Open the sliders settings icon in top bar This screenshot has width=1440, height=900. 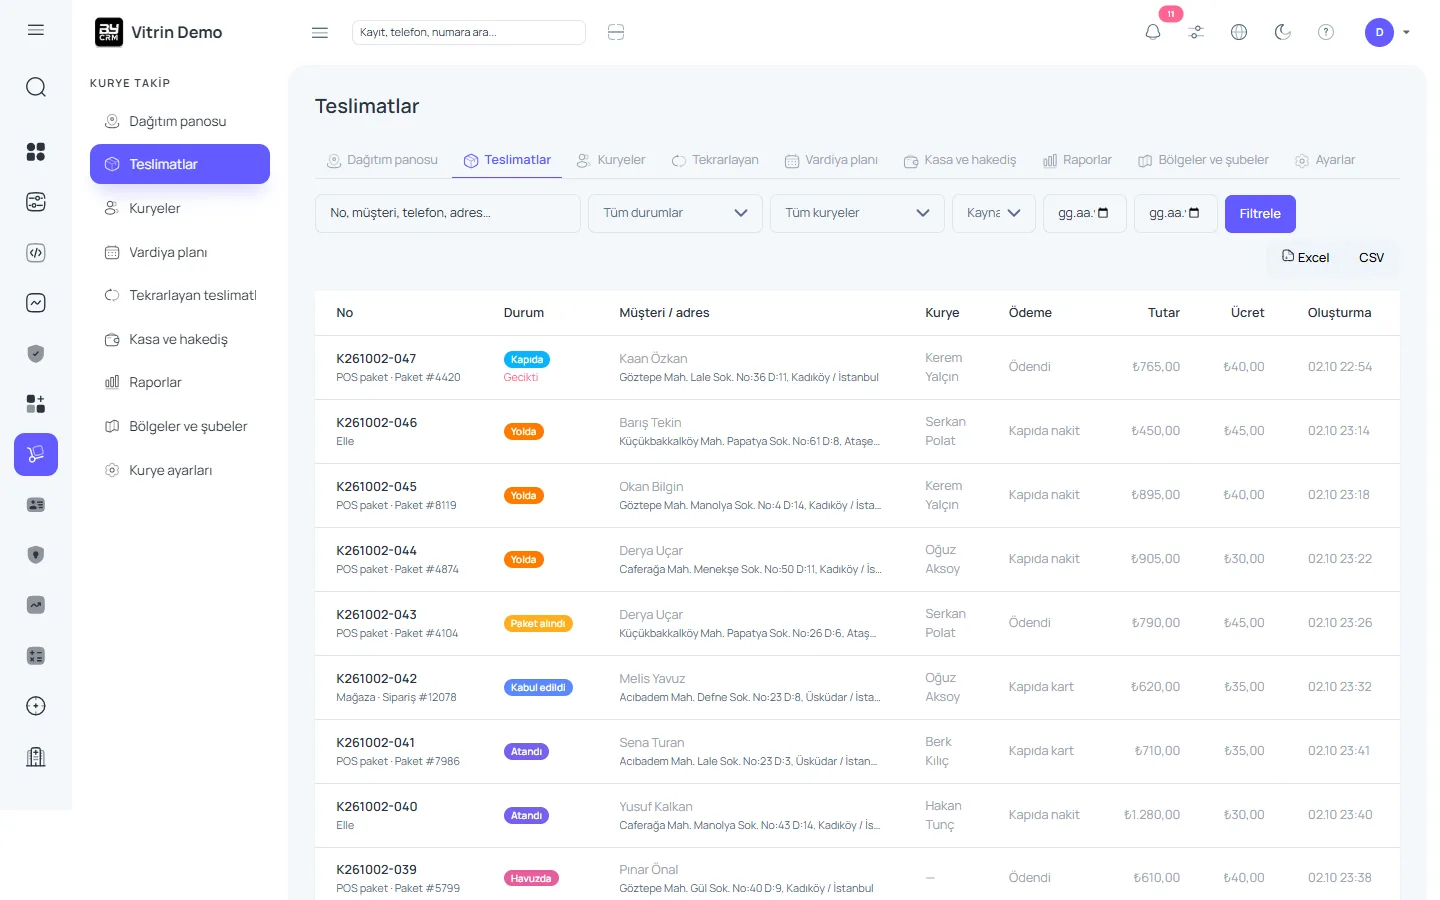click(x=1196, y=32)
